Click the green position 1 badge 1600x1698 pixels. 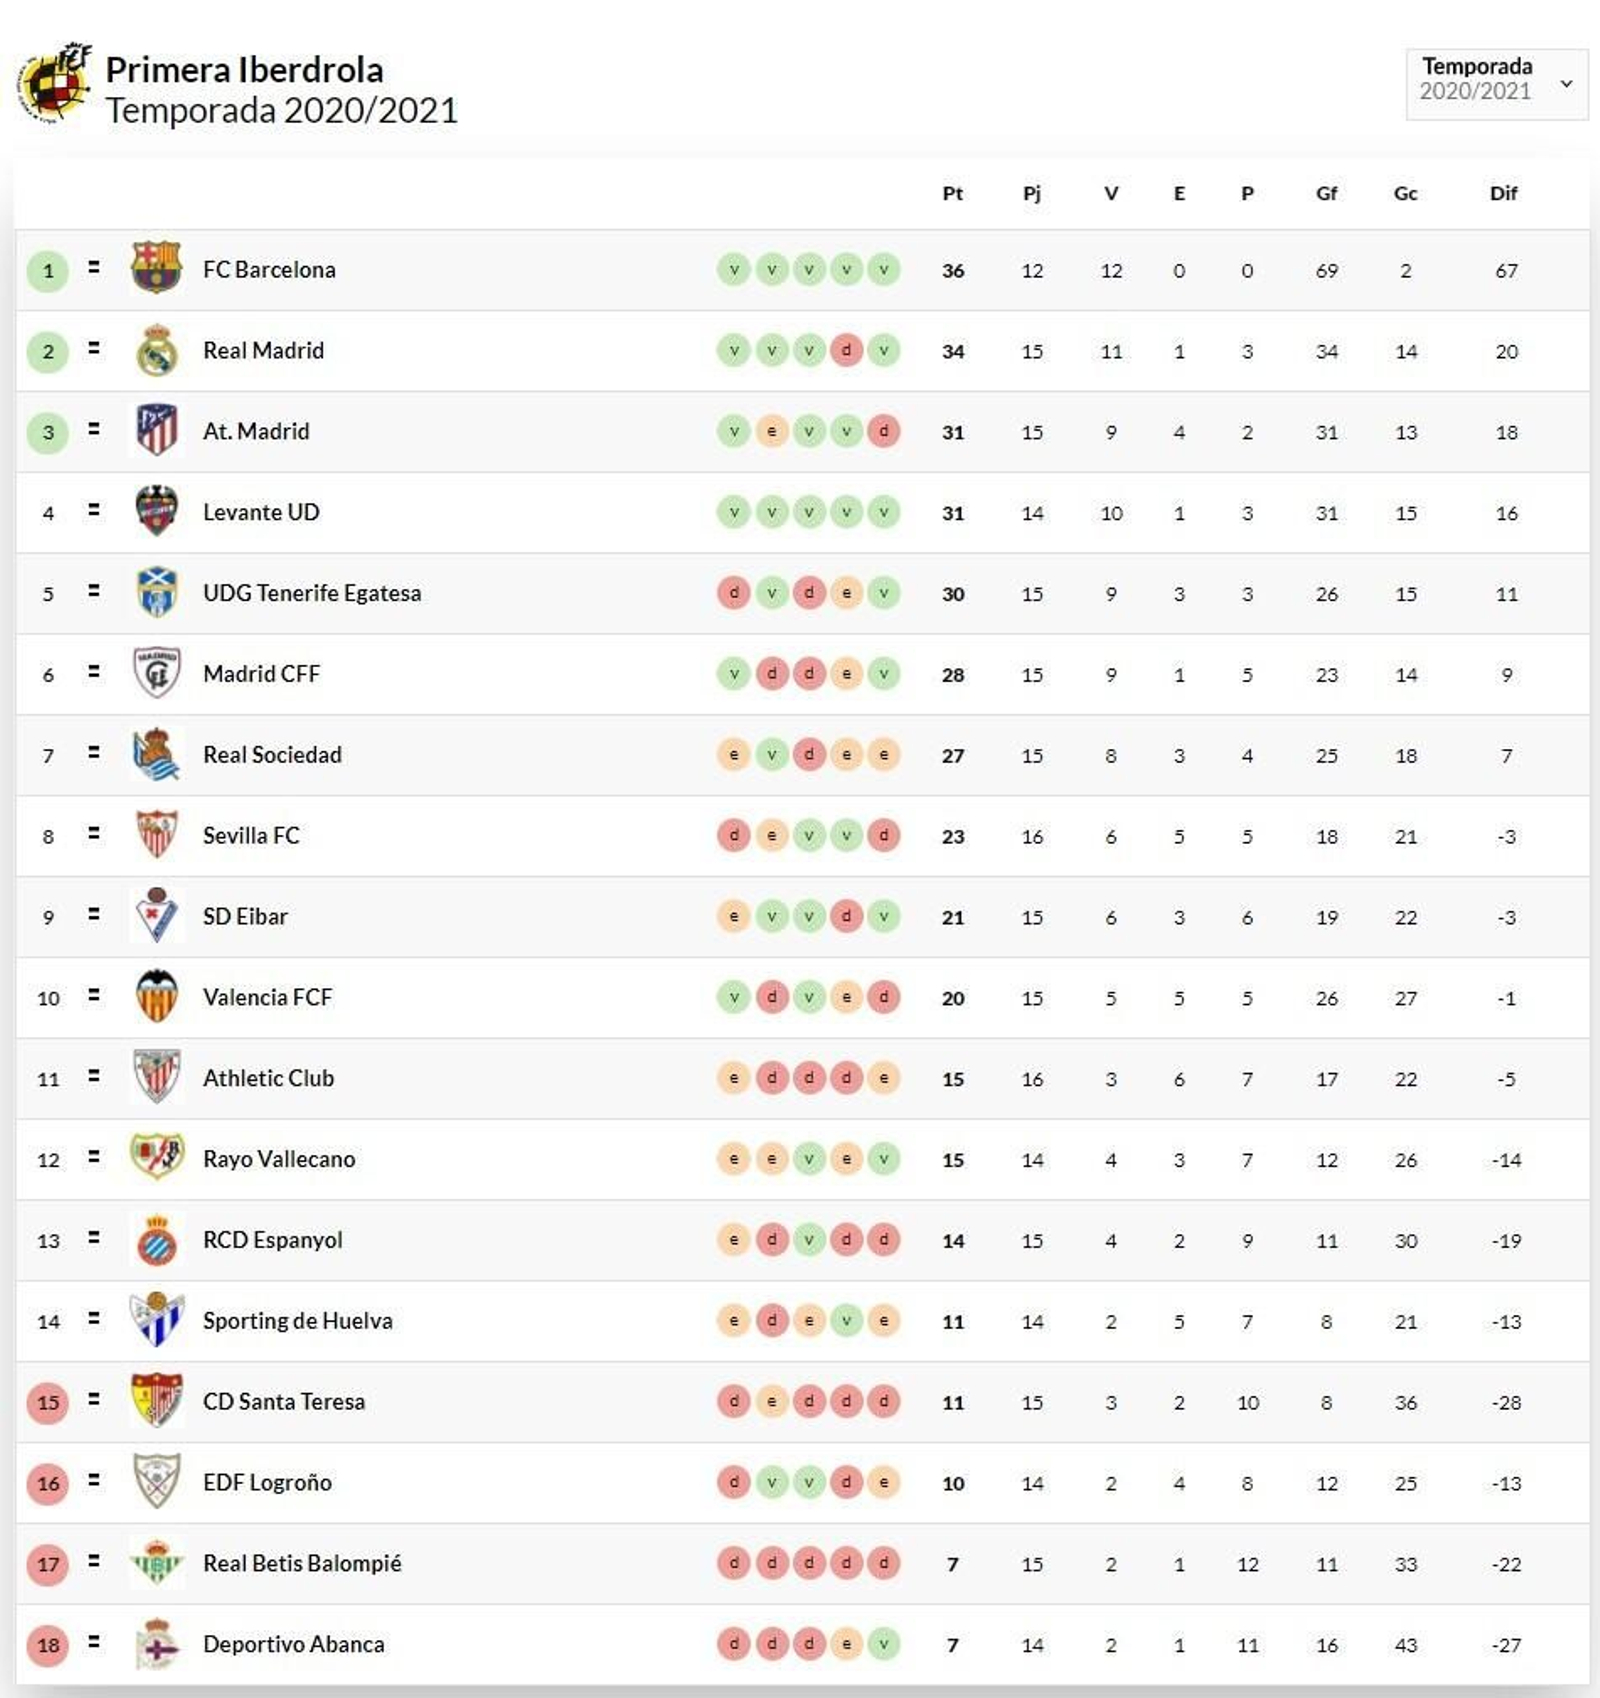(48, 271)
